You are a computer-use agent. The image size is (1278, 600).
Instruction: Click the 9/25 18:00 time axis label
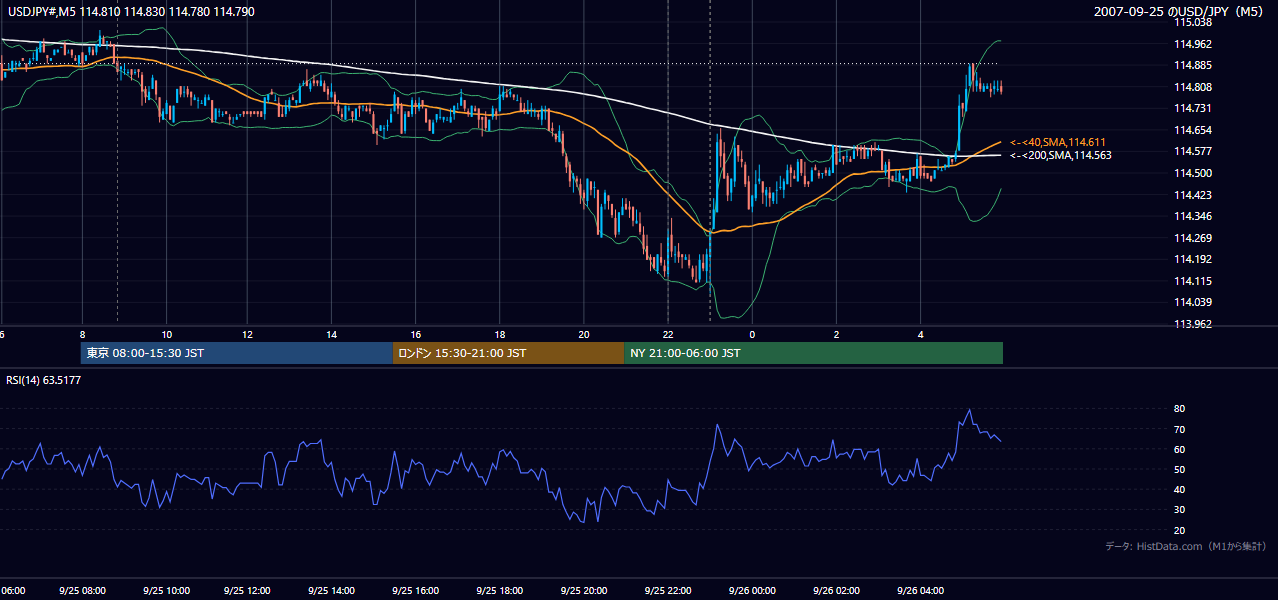click(500, 591)
